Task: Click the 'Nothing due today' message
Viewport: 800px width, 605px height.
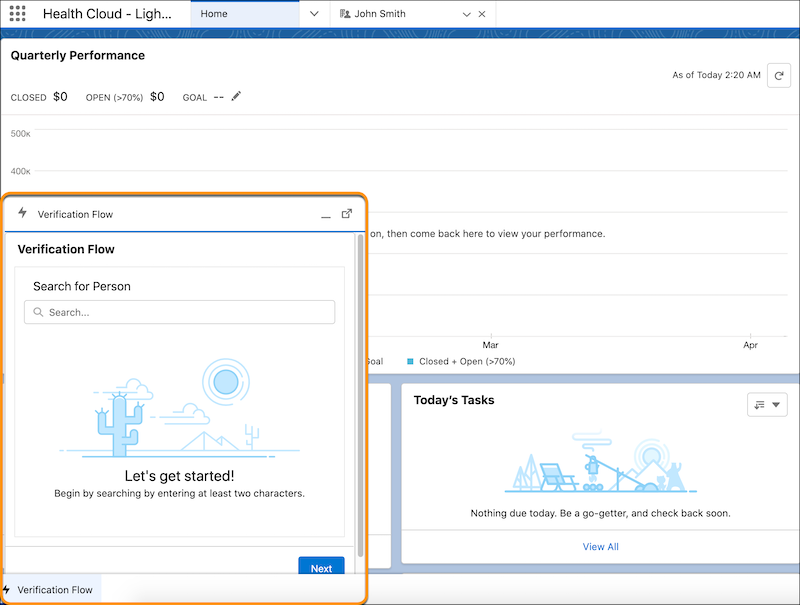Action: pos(601,513)
